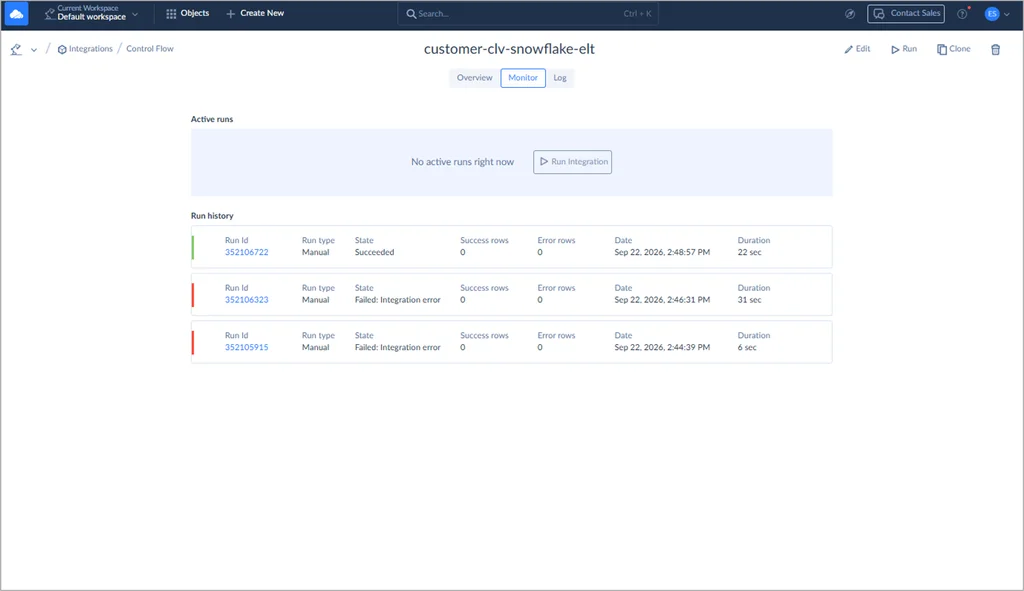The width and height of the screenshot is (1024, 591).
Task: Click the Contact Sales button
Action: [906, 13]
